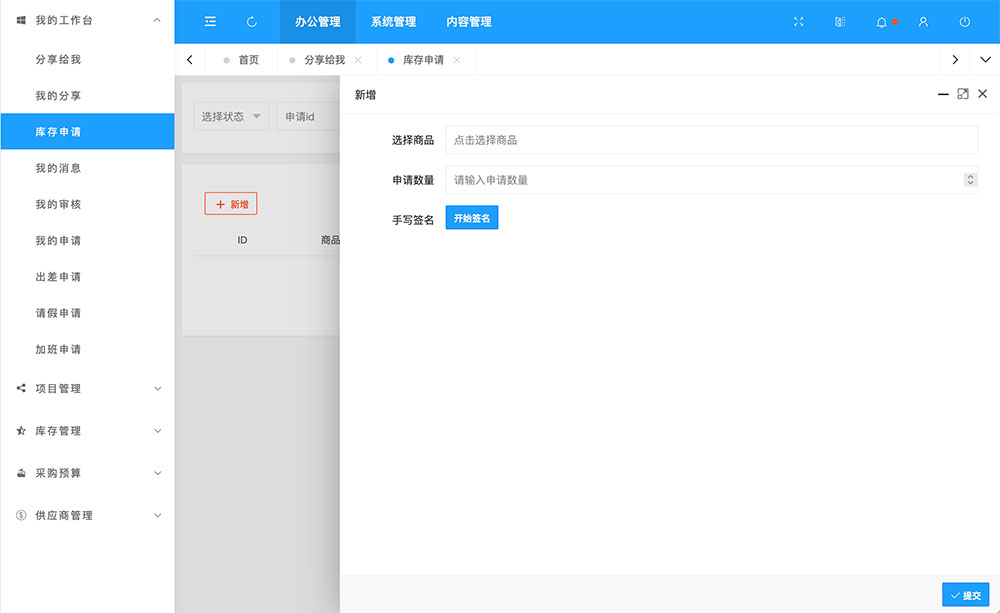Screen dimensions: 1000x613
Task: Switch to 办公管理 top menu
Action: click(x=318, y=22)
